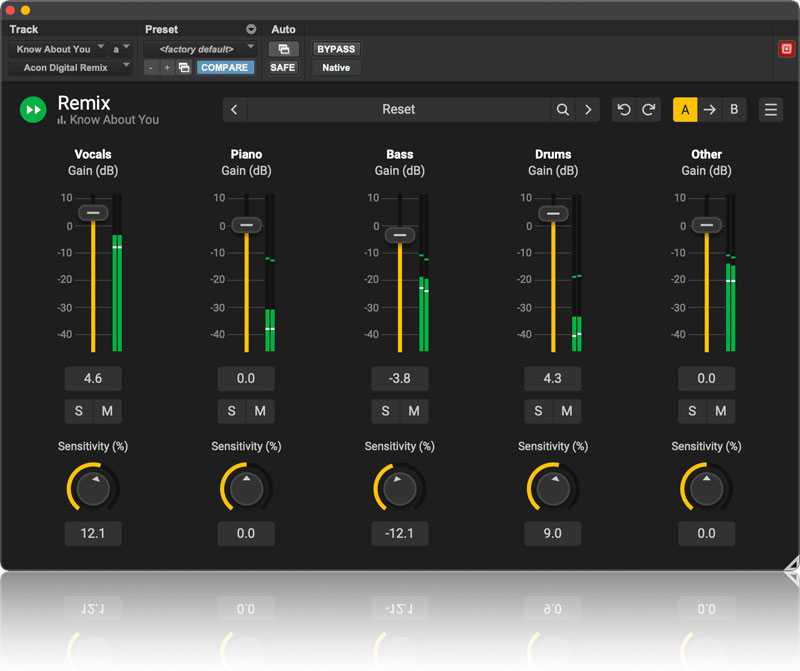Open the Preset section menu arrow
This screenshot has height=671, width=800.
point(251,29)
